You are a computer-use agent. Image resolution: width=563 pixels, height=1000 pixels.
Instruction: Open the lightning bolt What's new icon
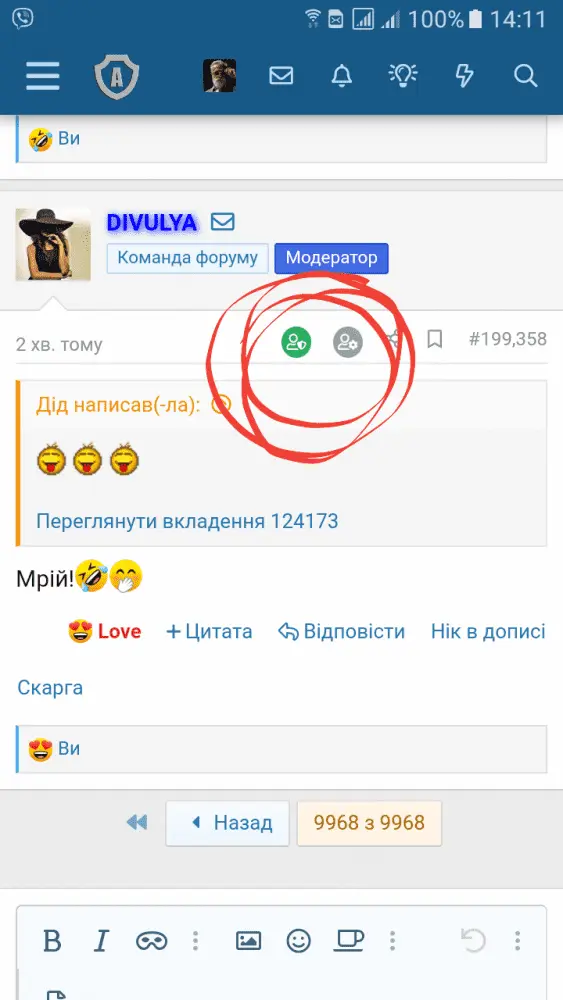pos(464,77)
